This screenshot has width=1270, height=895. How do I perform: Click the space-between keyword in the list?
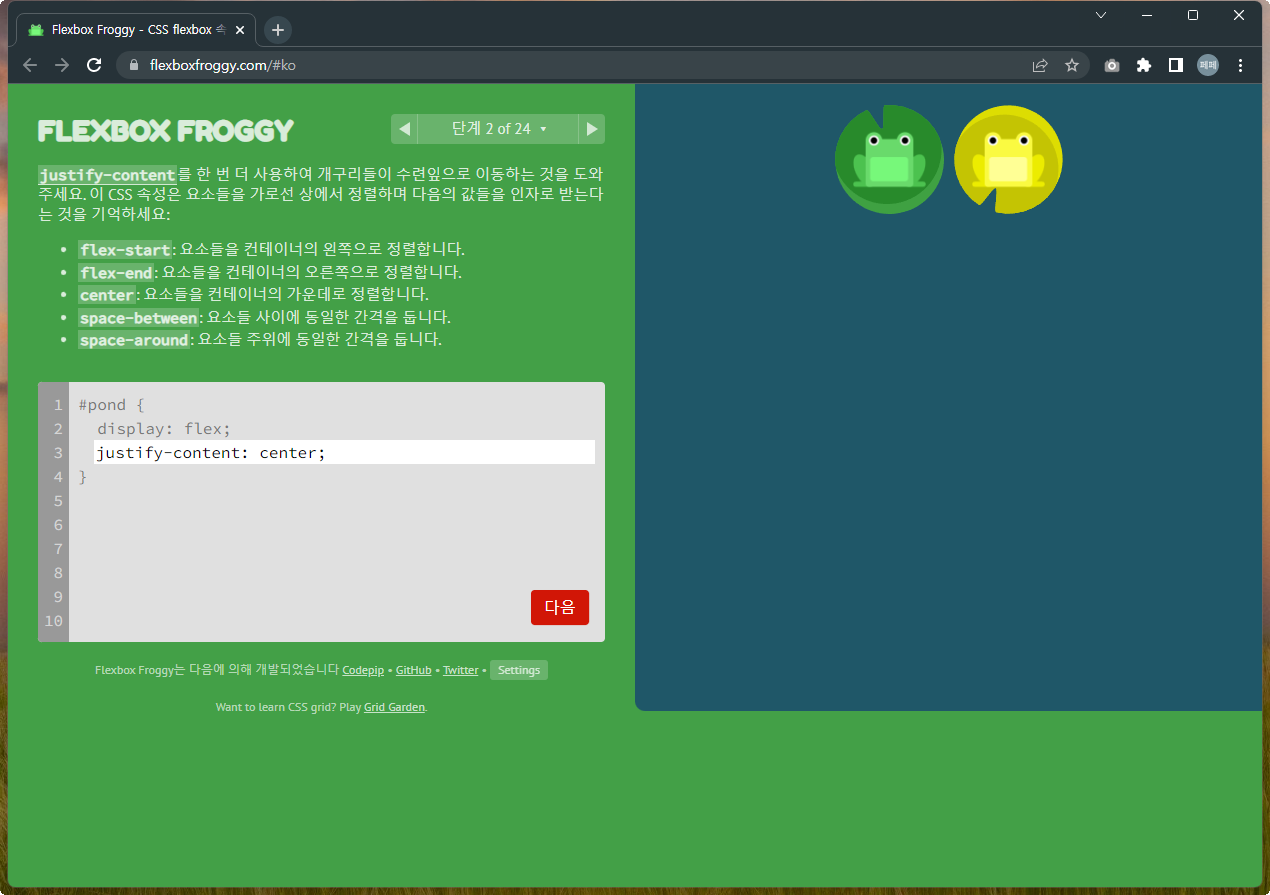click(139, 318)
